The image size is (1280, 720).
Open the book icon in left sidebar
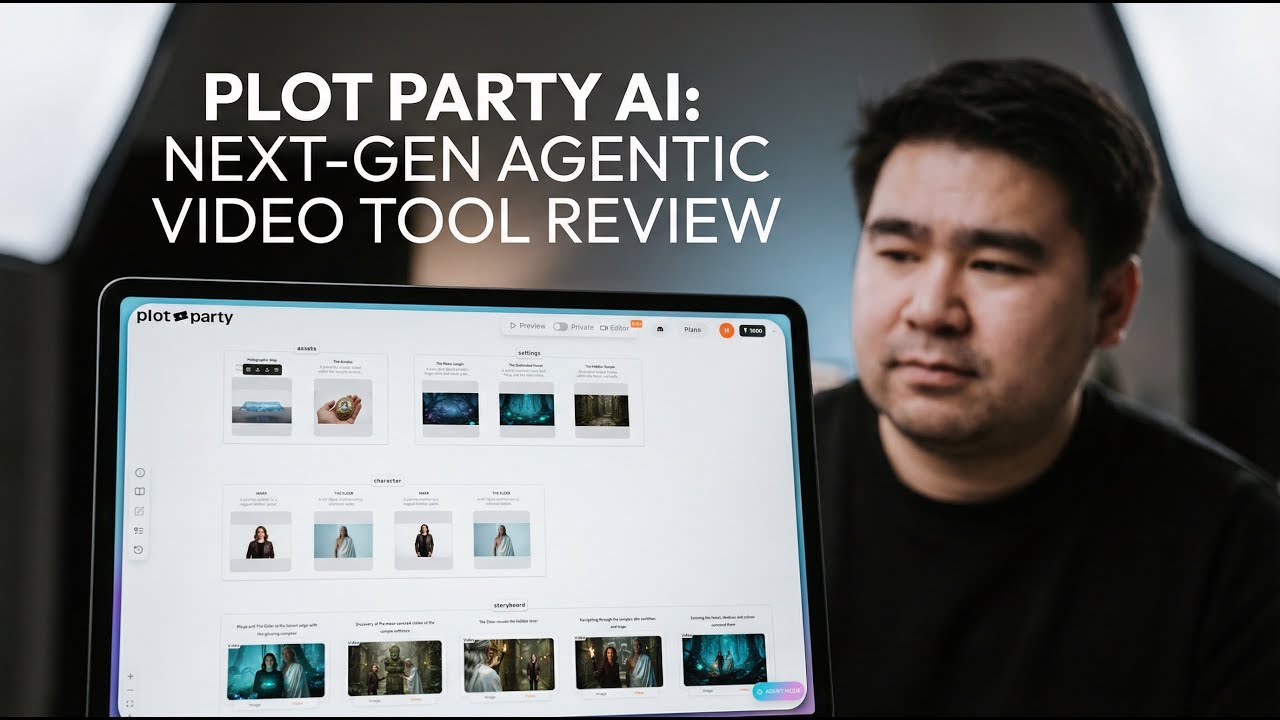coord(139,492)
